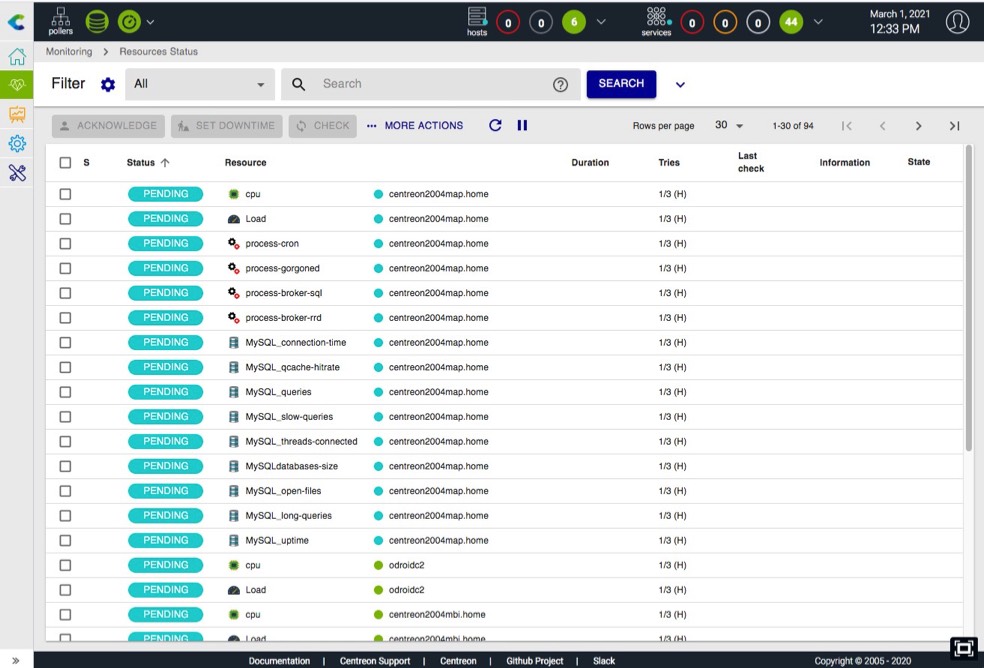Open the user profile icon
Viewport: 984px width, 668px height.
click(957, 21)
